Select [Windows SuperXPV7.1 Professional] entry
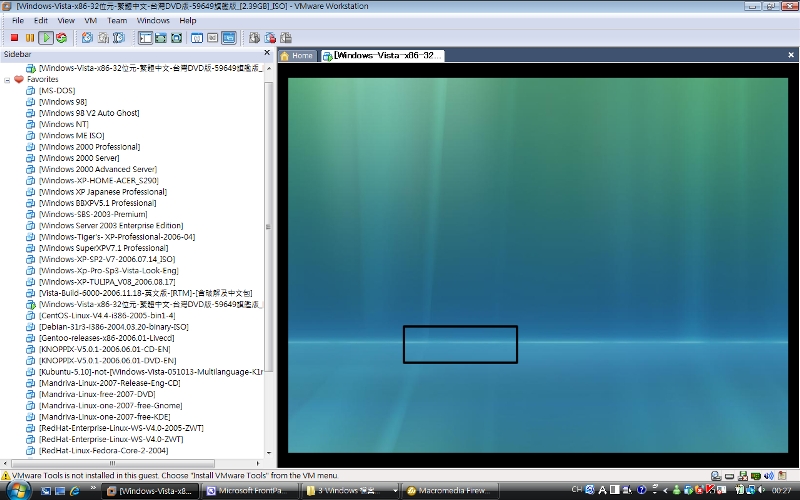Screen dimensions: 800x500 pyautogui.click(x=104, y=247)
